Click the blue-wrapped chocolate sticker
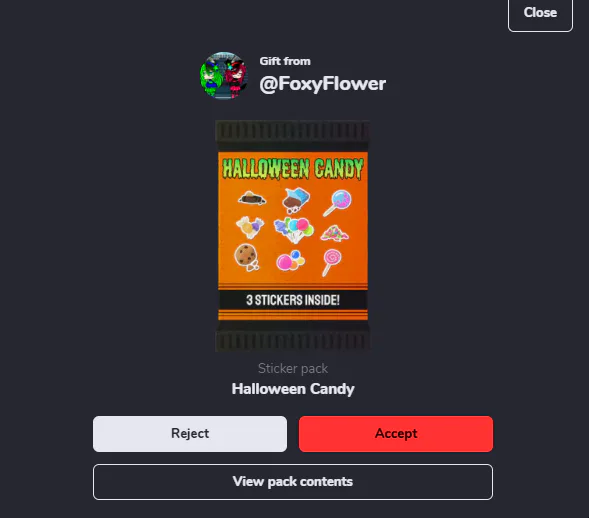589x518 pixels. [296, 200]
